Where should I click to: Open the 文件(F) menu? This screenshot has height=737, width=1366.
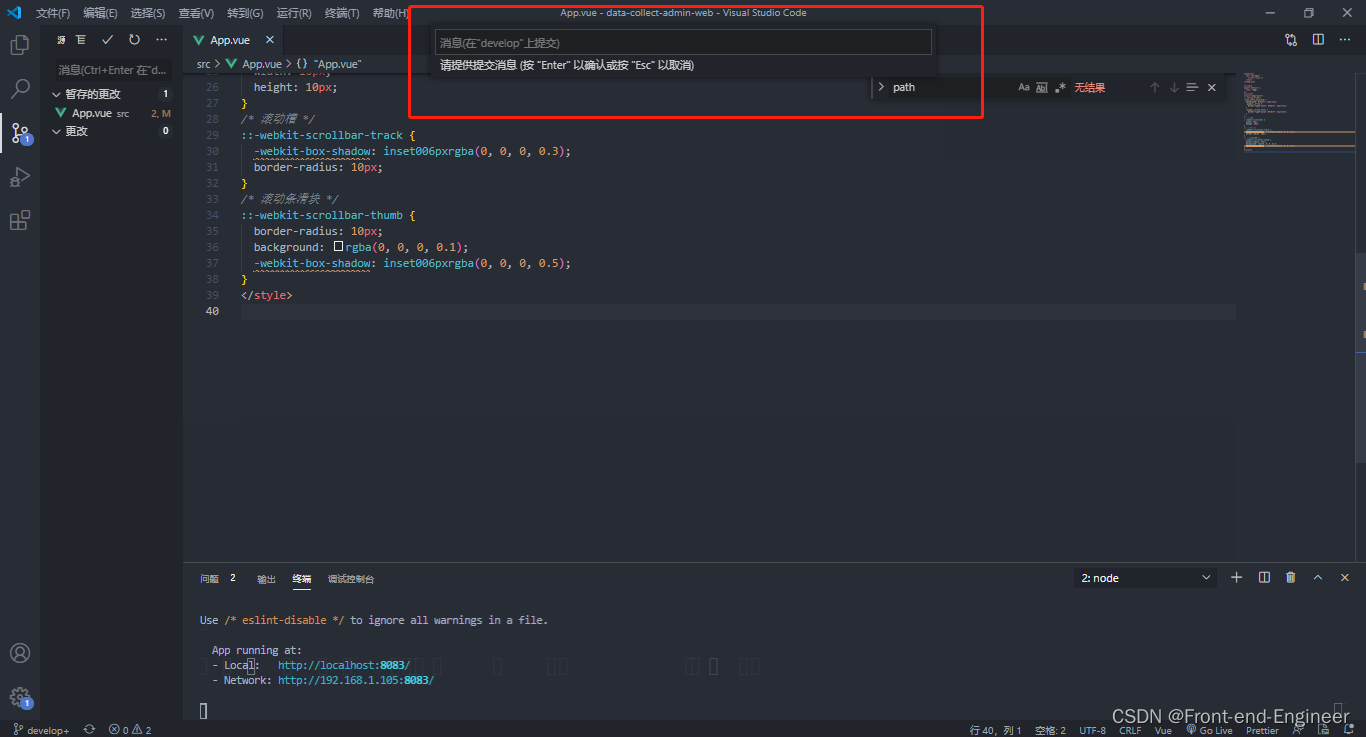53,13
